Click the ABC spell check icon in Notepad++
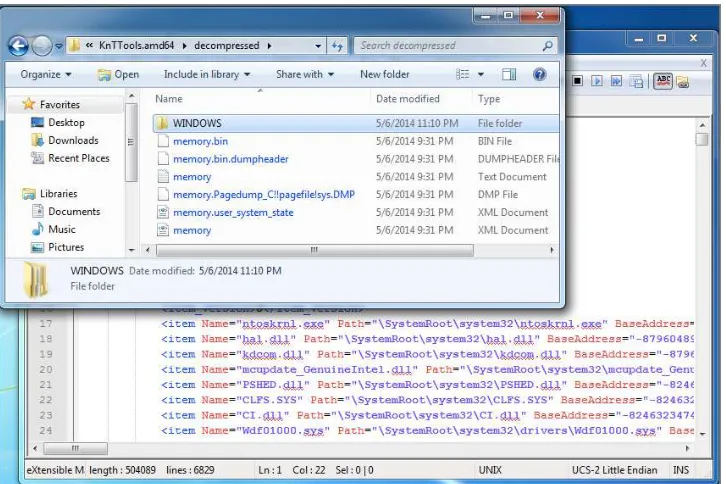 [x=663, y=82]
